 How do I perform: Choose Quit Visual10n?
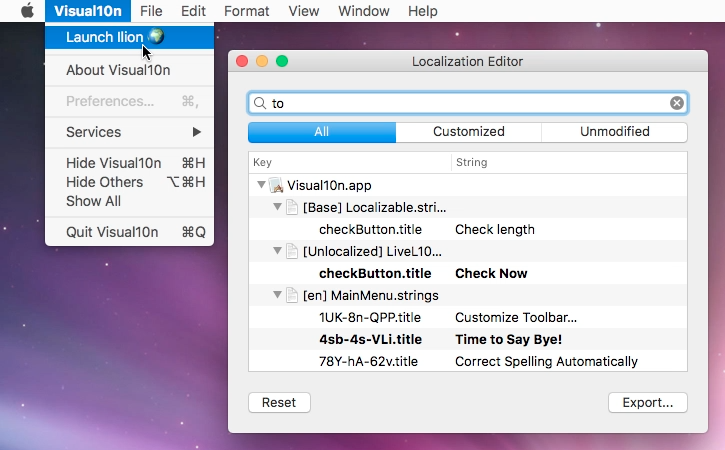pyautogui.click(x=129, y=232)
